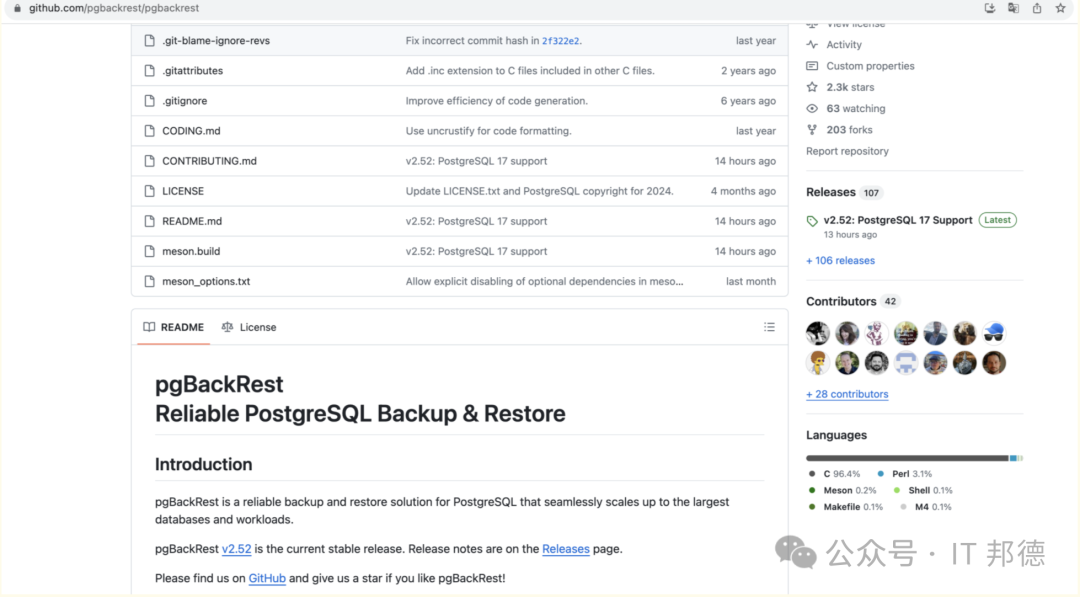
Task: Open the .gitattributes file
Action: (192, 70)
